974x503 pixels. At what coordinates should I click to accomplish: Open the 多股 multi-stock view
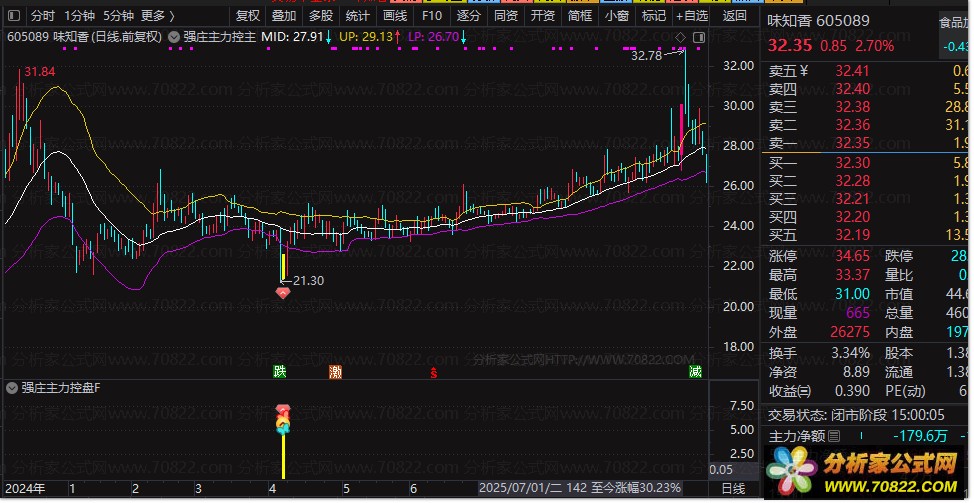click(x=321, y=16)
